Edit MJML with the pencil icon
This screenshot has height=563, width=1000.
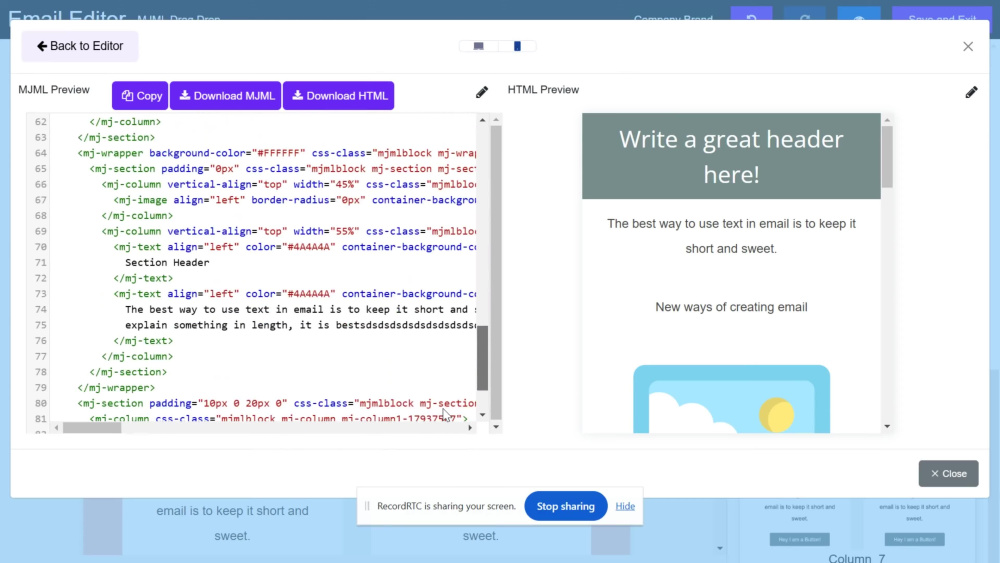coord(482,92)
